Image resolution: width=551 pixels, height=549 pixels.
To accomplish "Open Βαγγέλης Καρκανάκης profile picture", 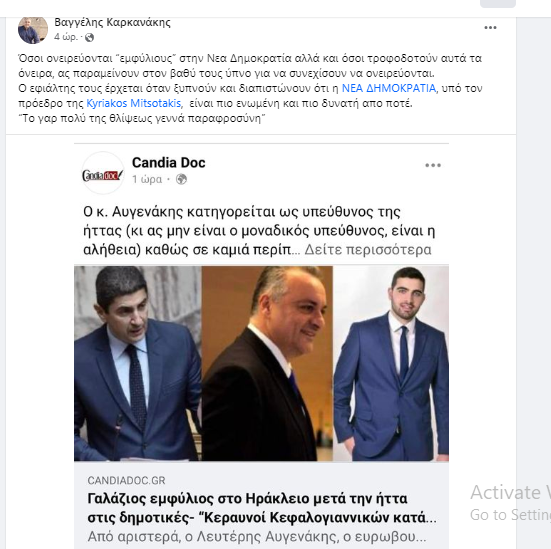I will 33,30.
